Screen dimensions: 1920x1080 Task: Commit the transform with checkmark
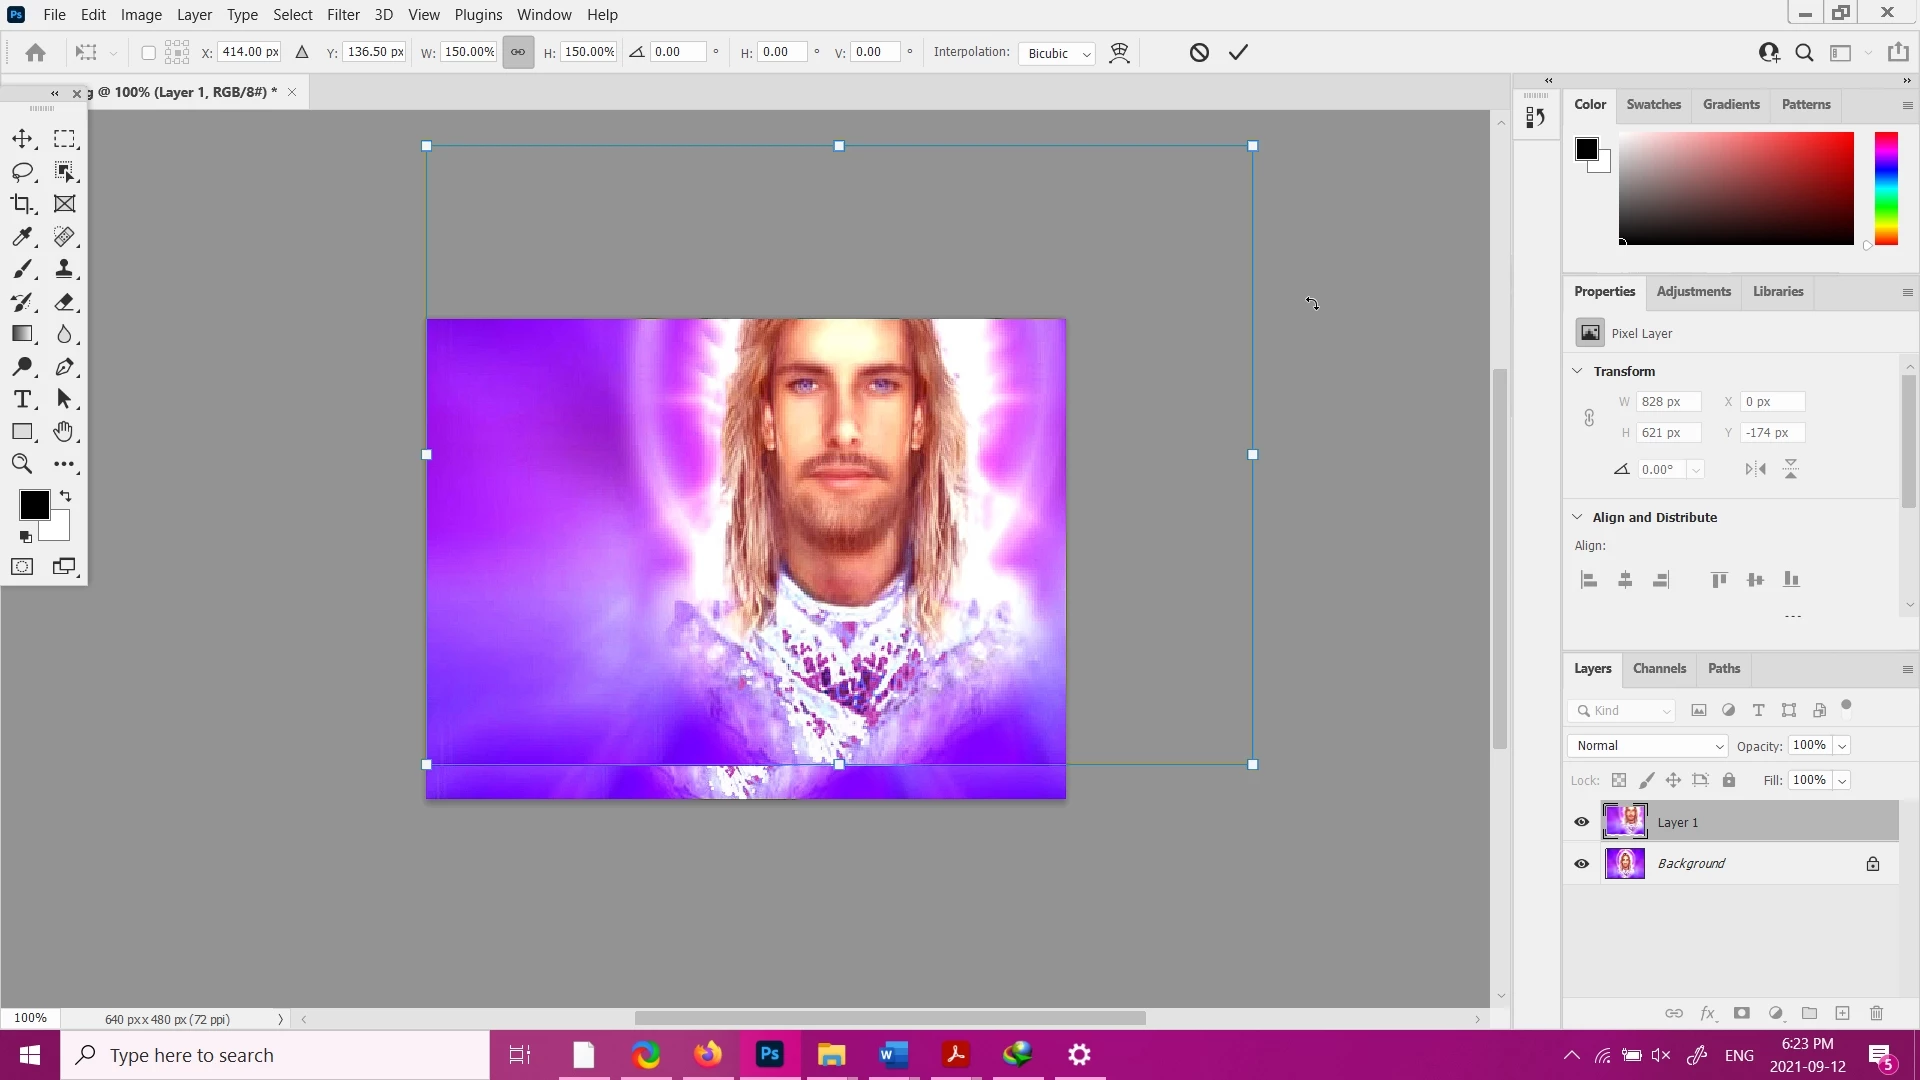1238,52
